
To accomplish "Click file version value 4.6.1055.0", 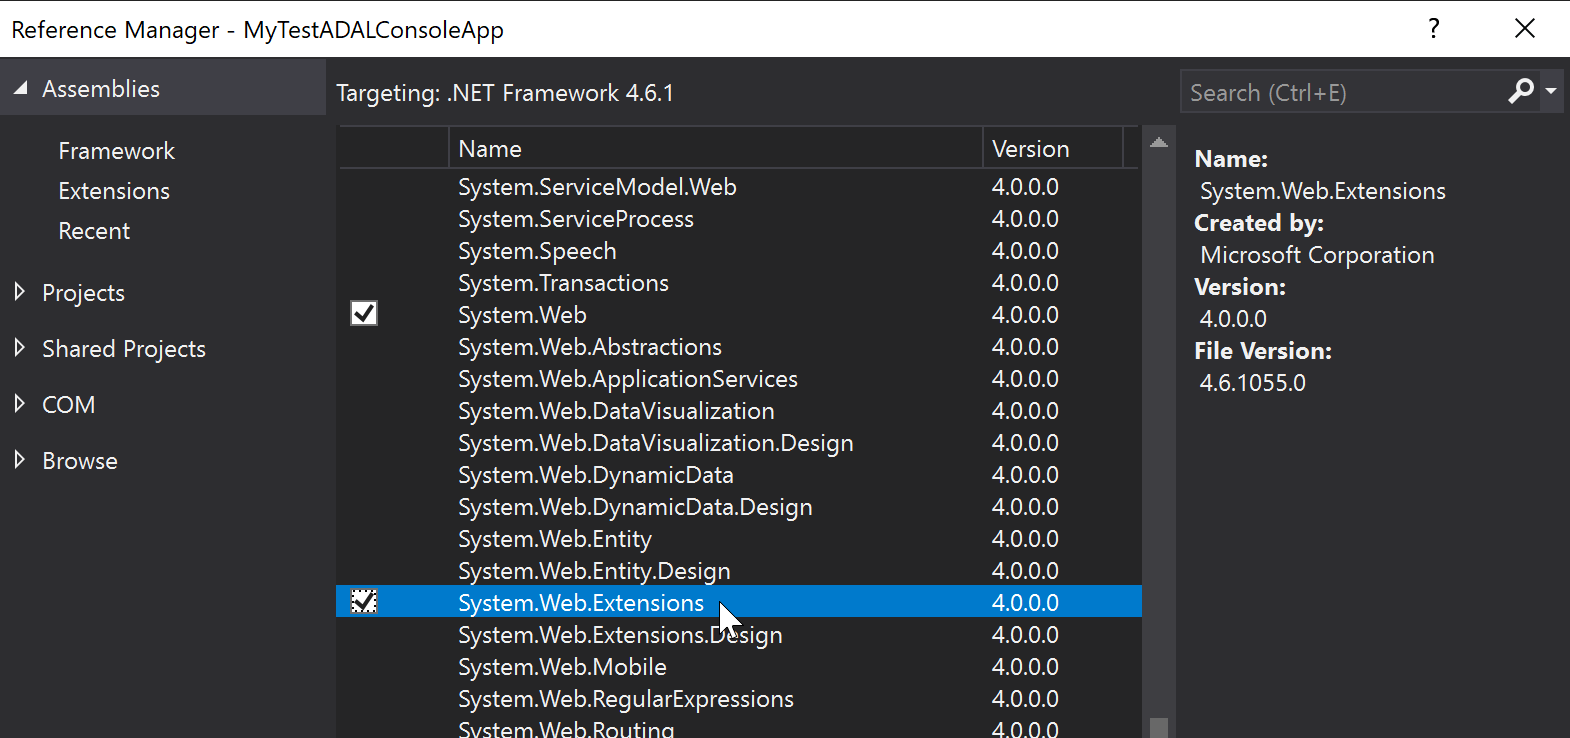I will point(1252,383).
